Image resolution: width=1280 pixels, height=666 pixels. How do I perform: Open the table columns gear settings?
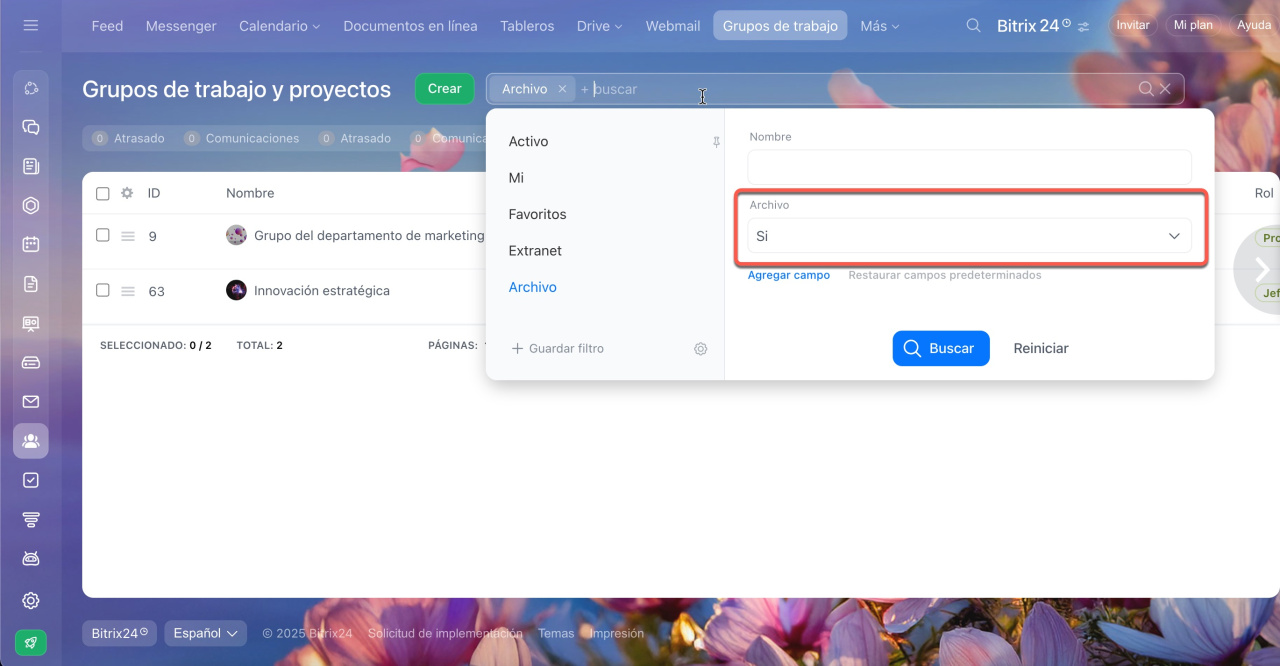[127, 193]
